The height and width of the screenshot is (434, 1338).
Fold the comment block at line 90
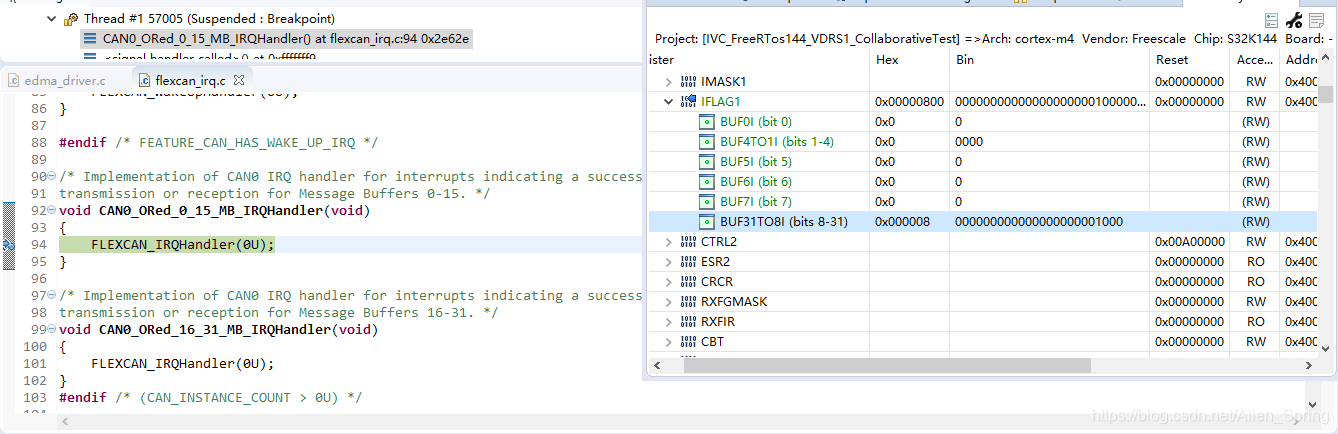(x=52, y=177)
